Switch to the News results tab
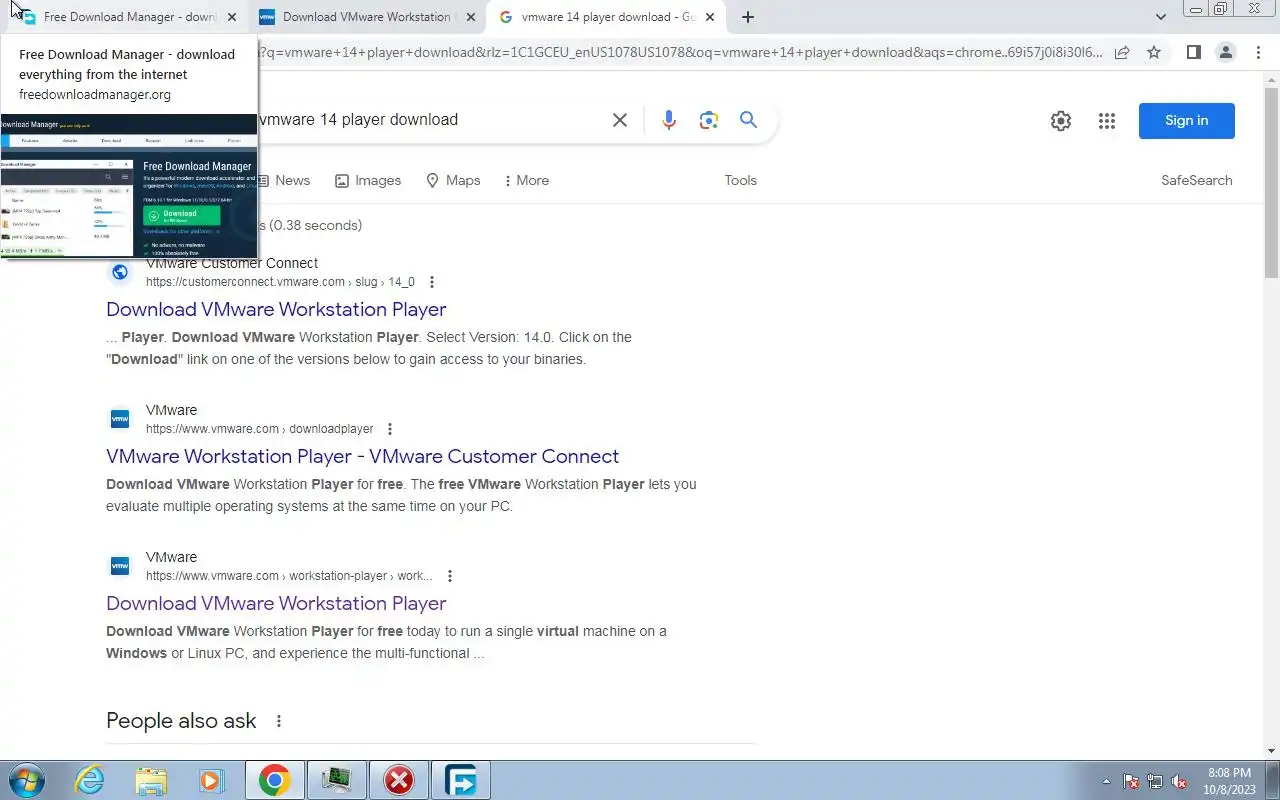The height and width of the screenshot is (800, 1280). pyautogui.click(x=284, y=180)
